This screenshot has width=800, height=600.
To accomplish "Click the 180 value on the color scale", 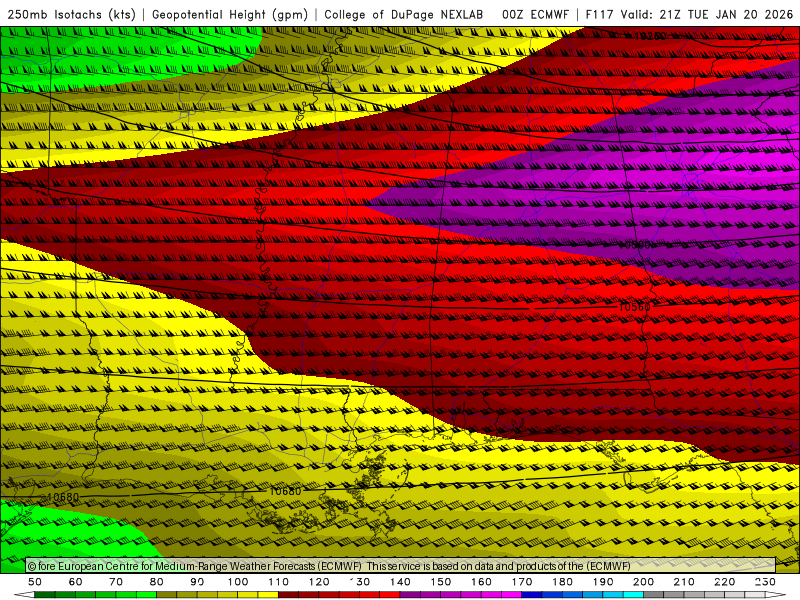I will (562, 582).
